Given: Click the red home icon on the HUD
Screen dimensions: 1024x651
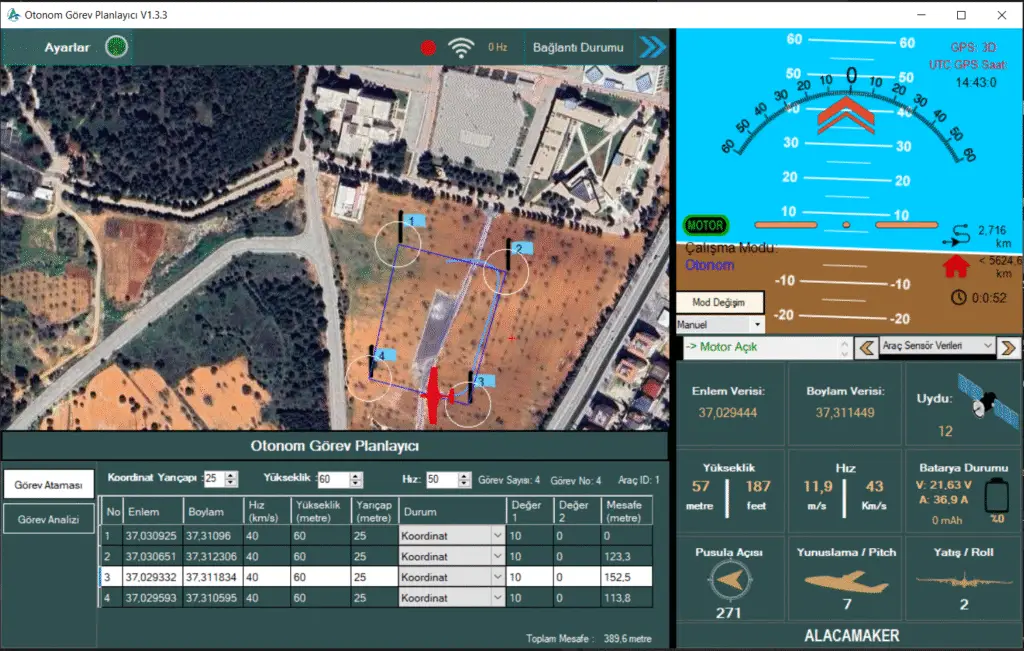Looking at the screenshot, I should click(x=956, y=266).
